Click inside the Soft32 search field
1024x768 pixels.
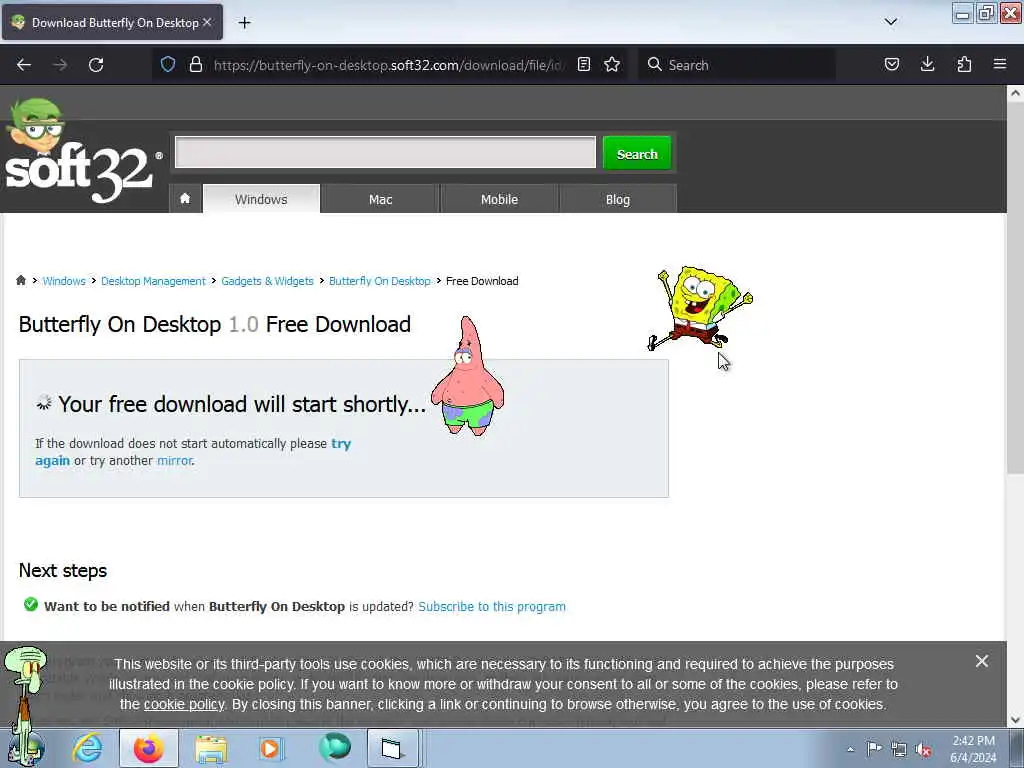point(385,152)
